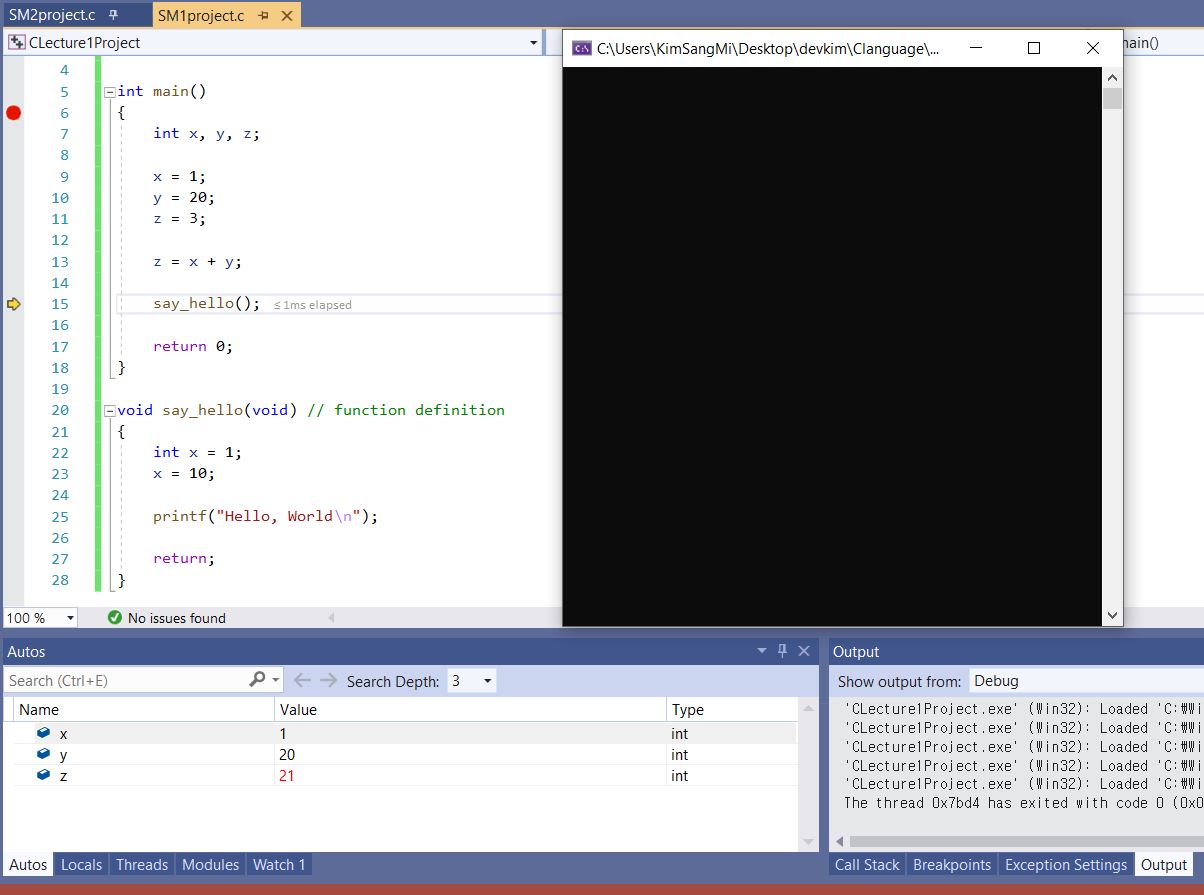Click the Type column header in Autos
This screenshot has width=1204, height=895.
coord(732,709)
